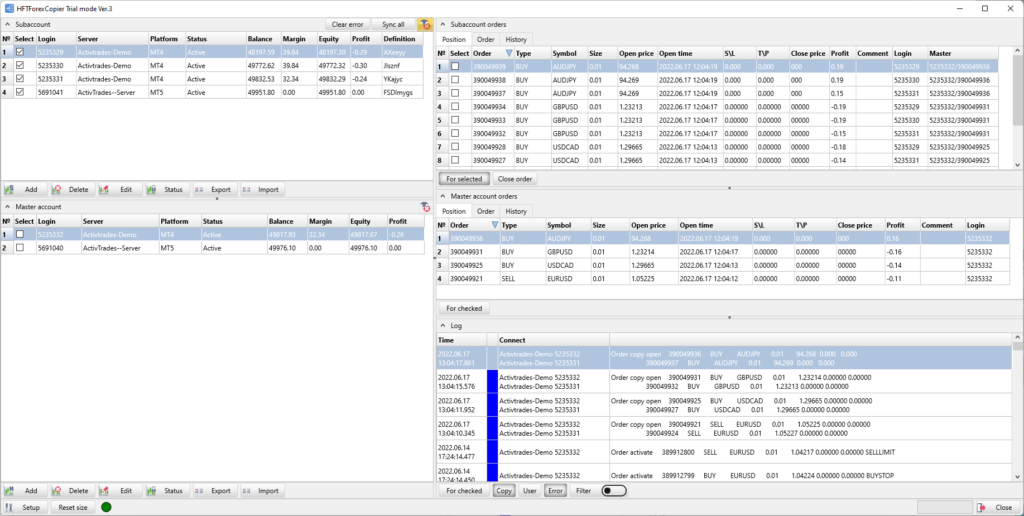Click Add in the Subaccount toolbar
This screenshot has height=516, width=1024.
tap(23, 189)
